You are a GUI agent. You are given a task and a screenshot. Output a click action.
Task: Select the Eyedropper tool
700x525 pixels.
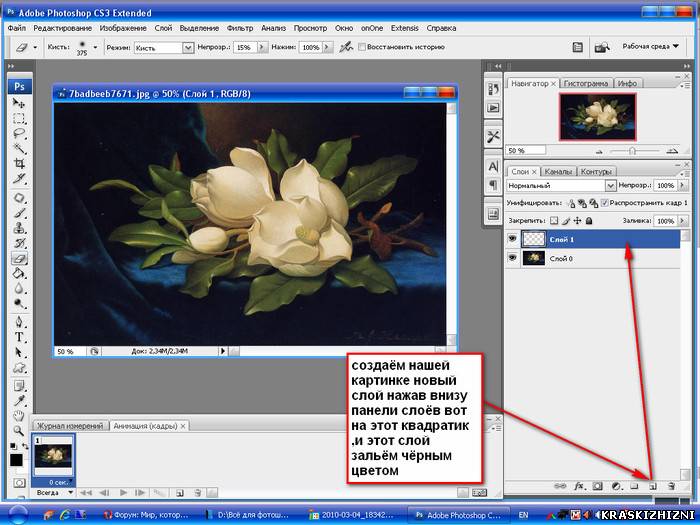tap(19, 400)
